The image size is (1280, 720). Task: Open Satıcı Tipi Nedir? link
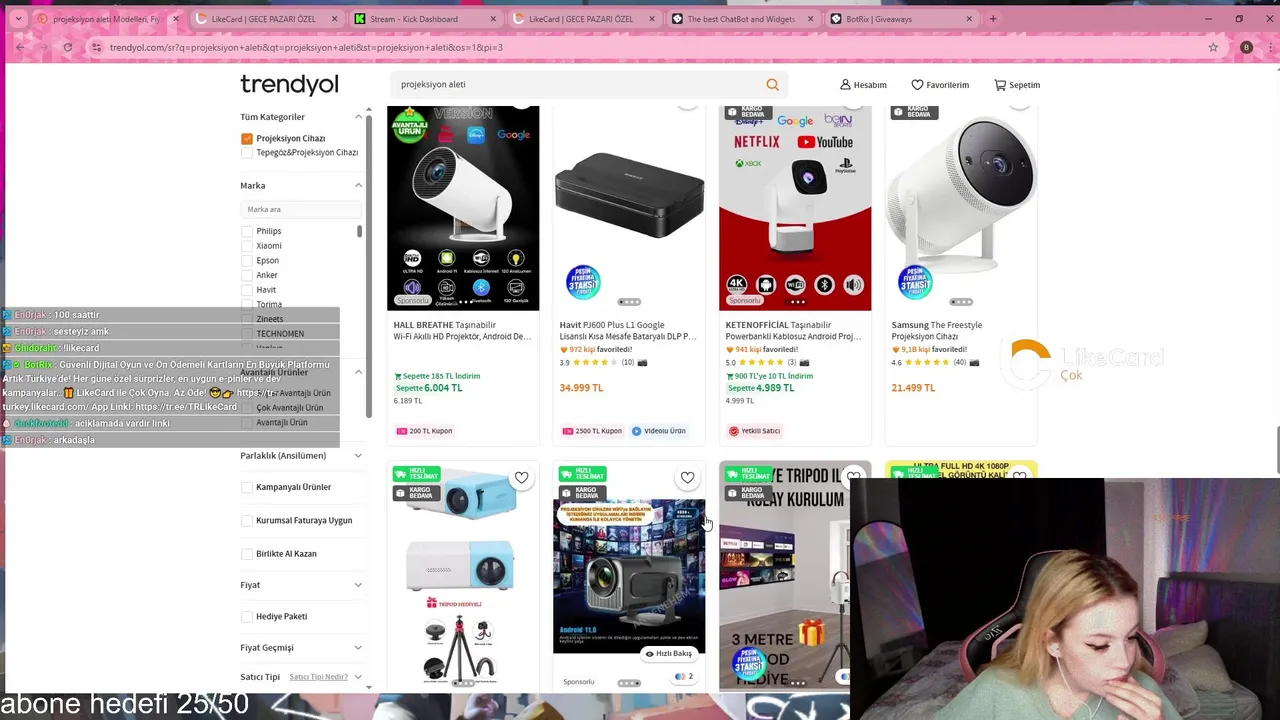[318, 677]
